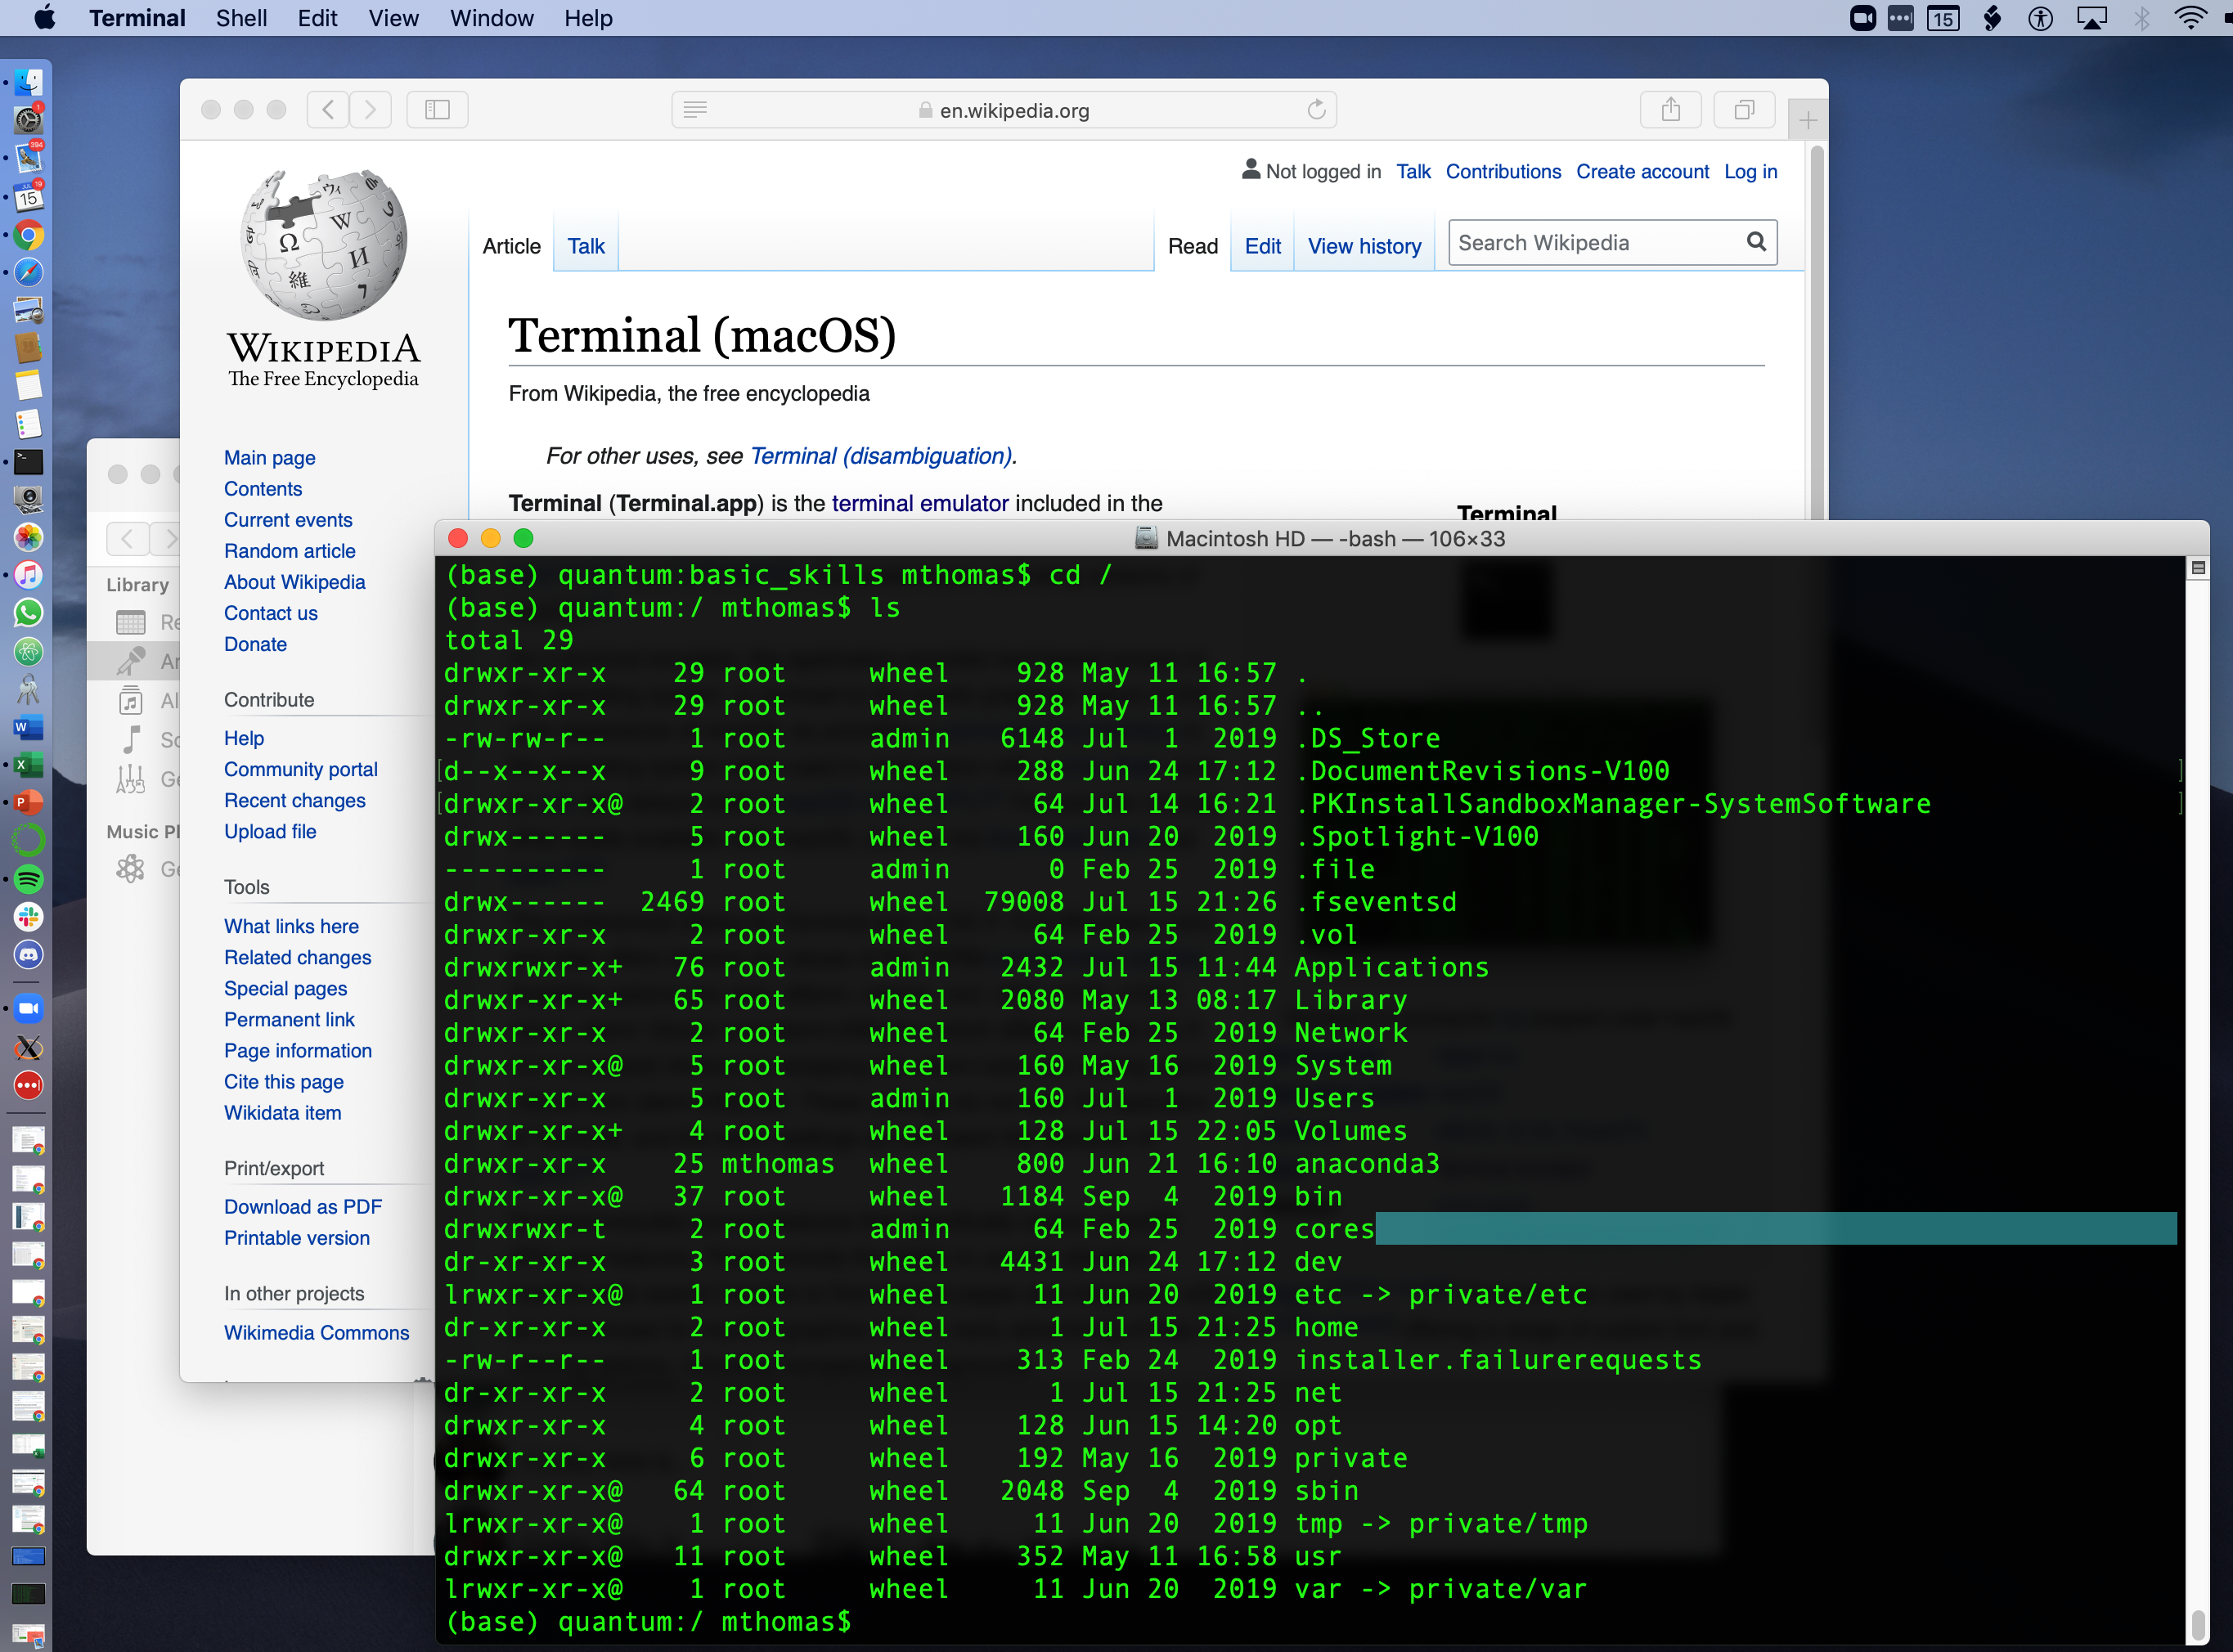Open the Calendar app from the Dock
The width and height of the screenshot is (2233, 1652).
point(28,197)
